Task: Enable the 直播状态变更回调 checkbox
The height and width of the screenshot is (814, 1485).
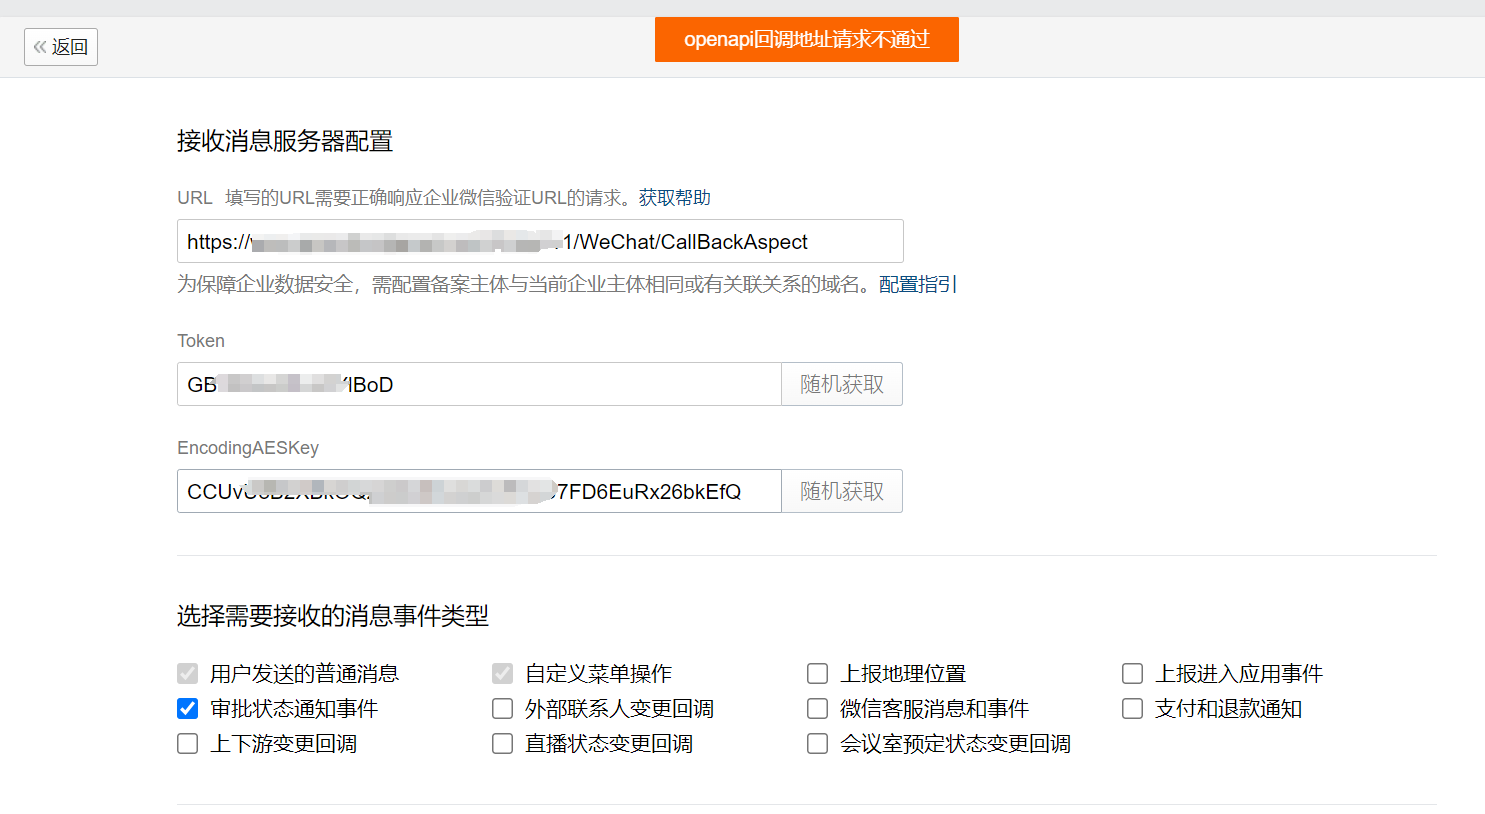Action: tap(503, 744)
